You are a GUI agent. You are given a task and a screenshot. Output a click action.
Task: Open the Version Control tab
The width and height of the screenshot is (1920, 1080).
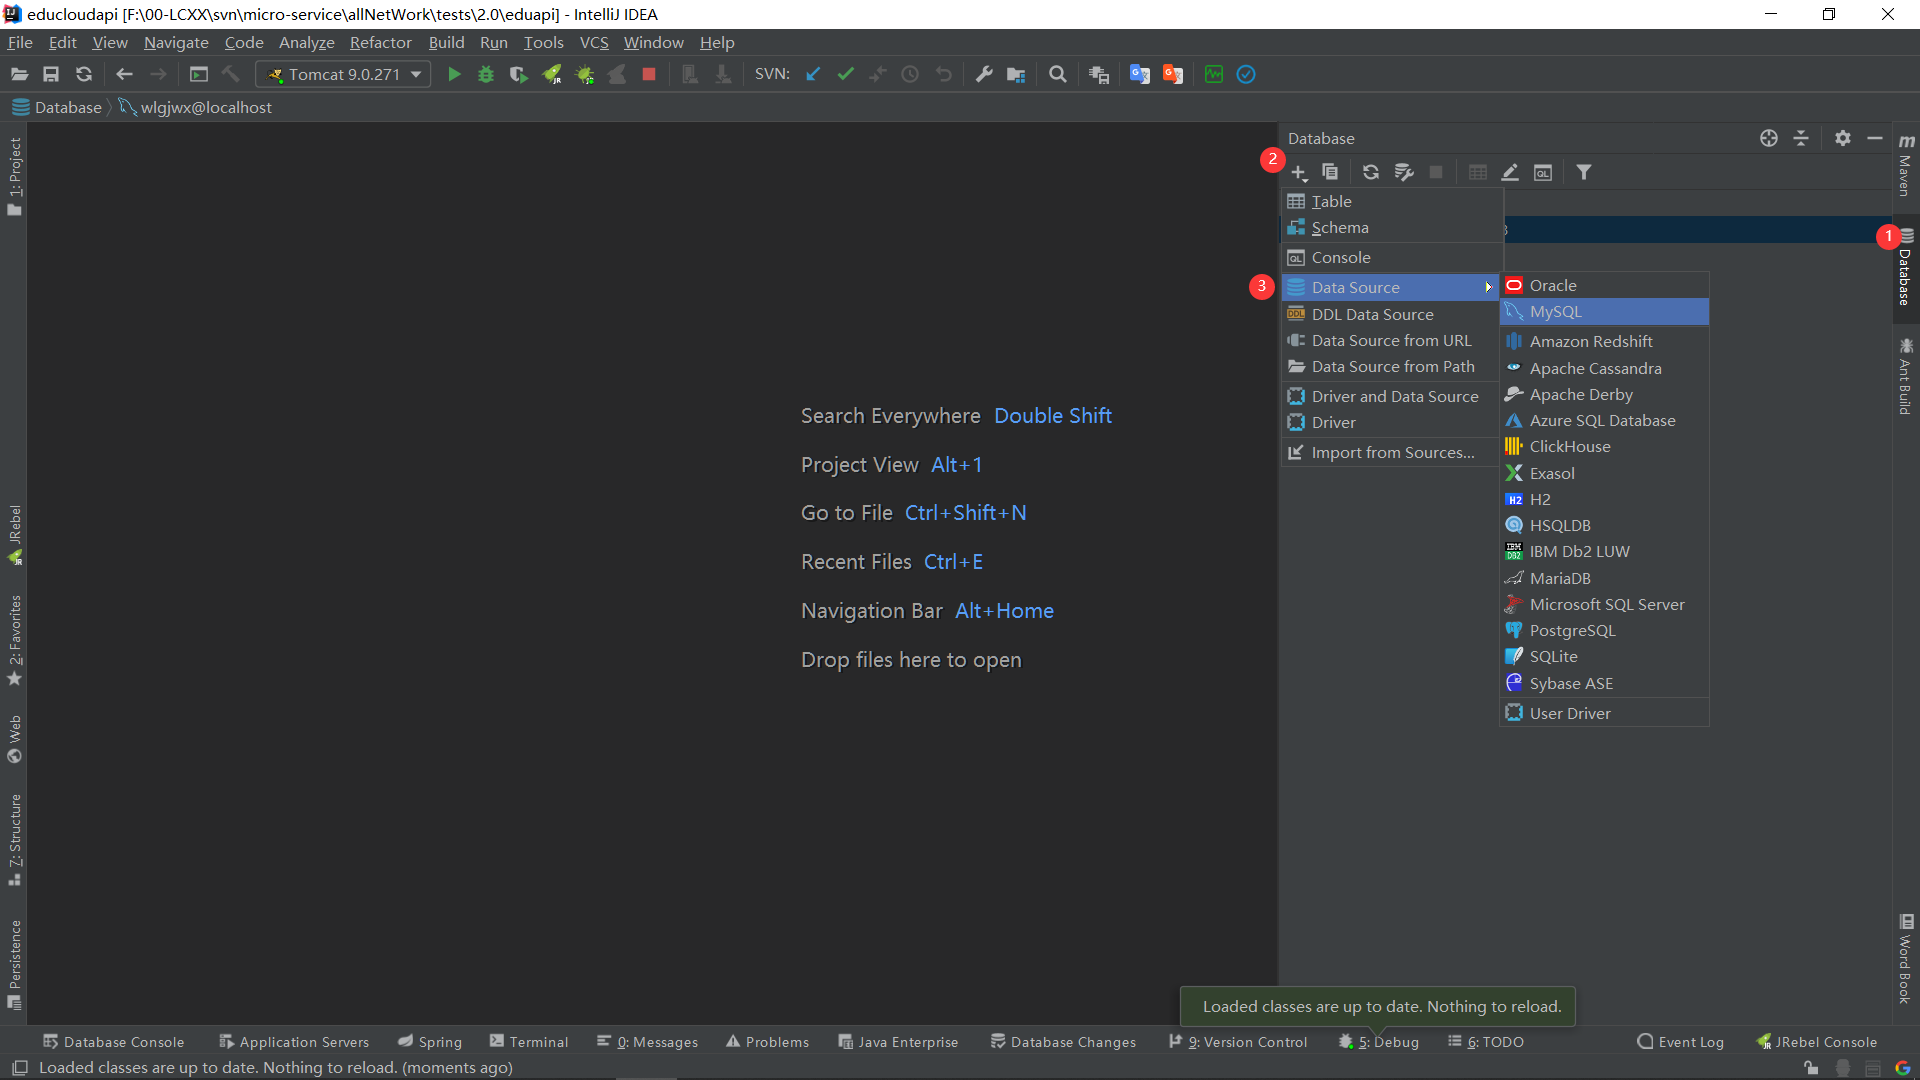1238,1042
